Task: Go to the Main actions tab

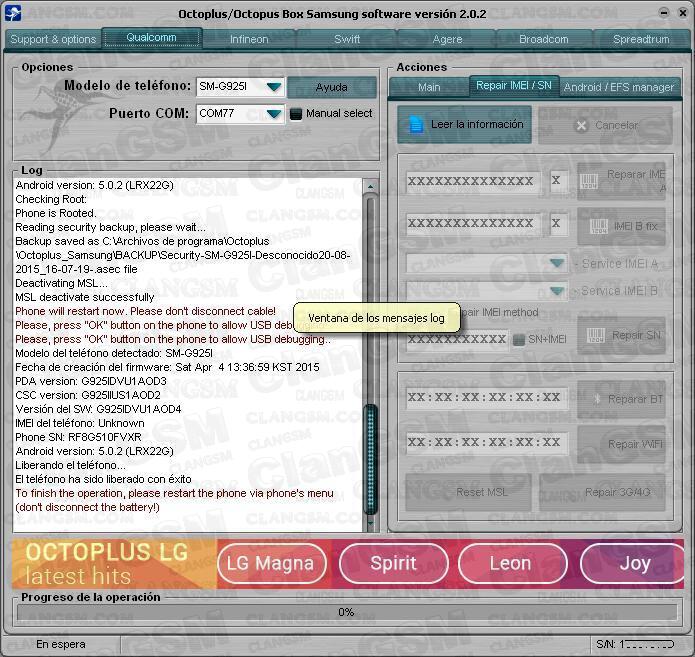Action: [x=429, y=87]
